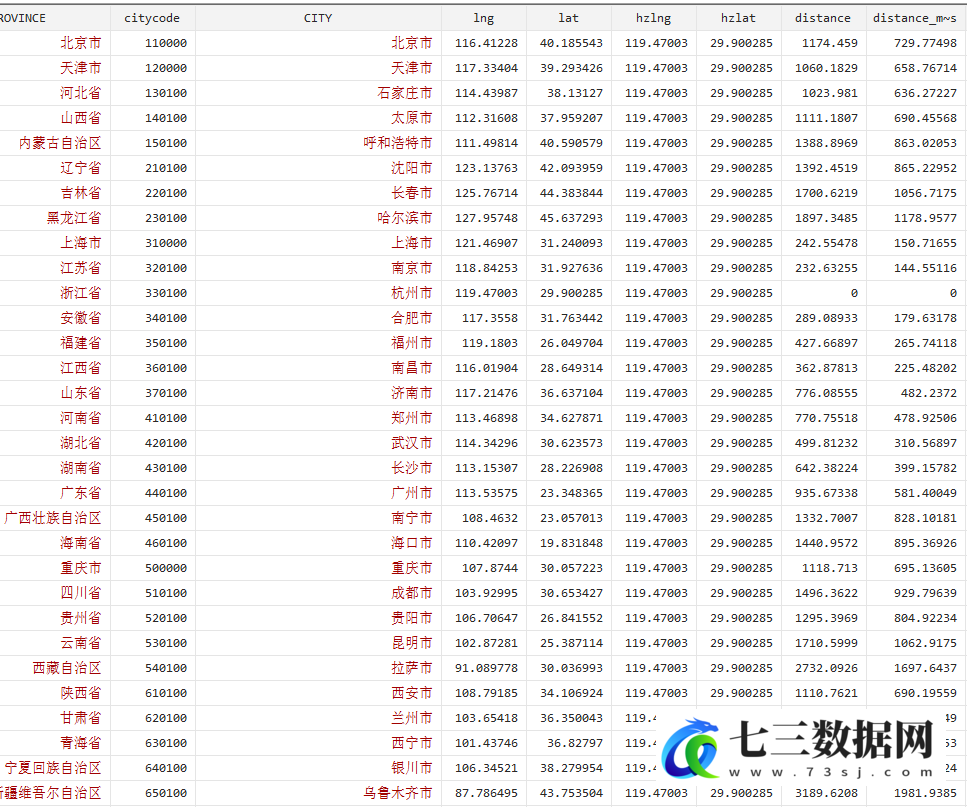The width and height of the screenshot is (967, 807).
Task: Click city cell 武汉市
Action: (412, 443)
